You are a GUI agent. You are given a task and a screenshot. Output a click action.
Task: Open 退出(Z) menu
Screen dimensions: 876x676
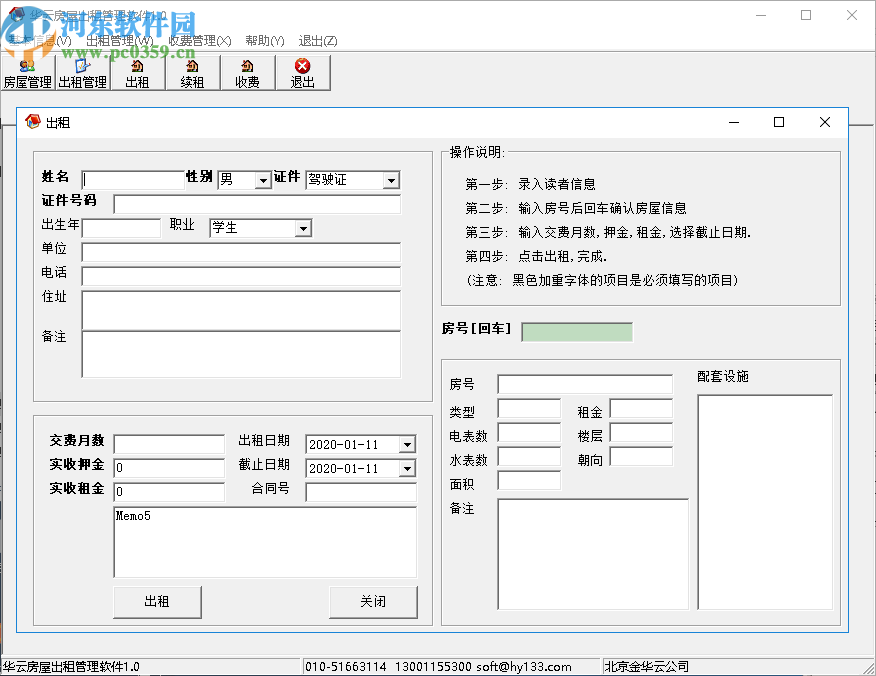click(x=317, y=41)
